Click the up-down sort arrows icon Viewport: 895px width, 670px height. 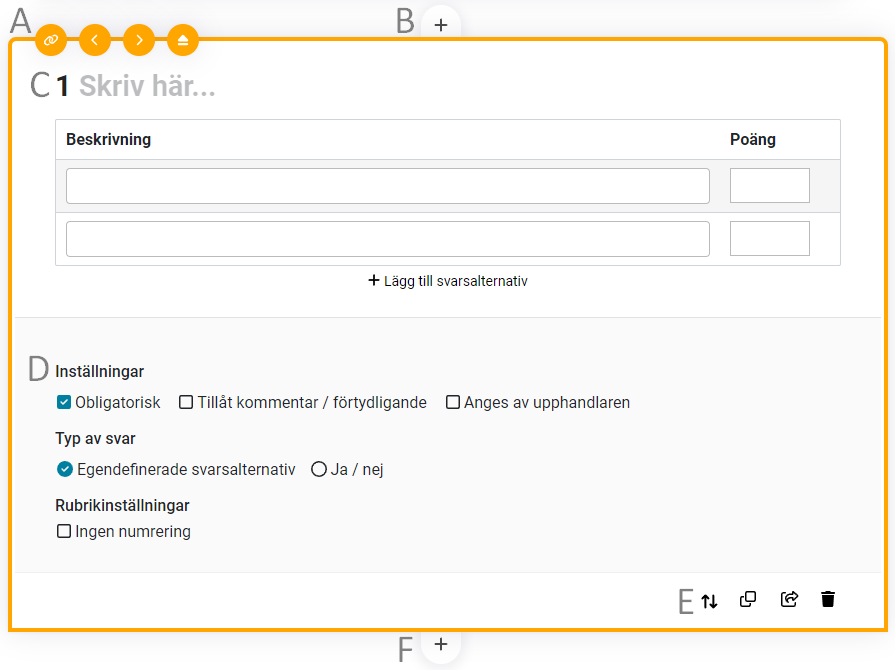tap(709, 601)
